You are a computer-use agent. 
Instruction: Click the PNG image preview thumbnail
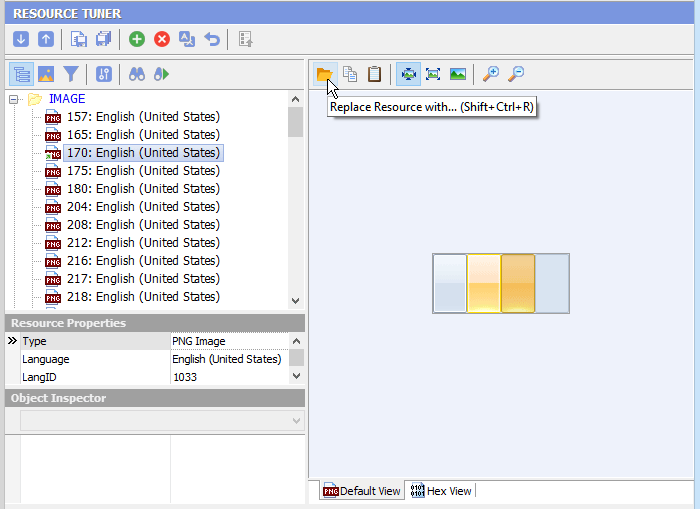pyautogui.click(x=501, y=284)
